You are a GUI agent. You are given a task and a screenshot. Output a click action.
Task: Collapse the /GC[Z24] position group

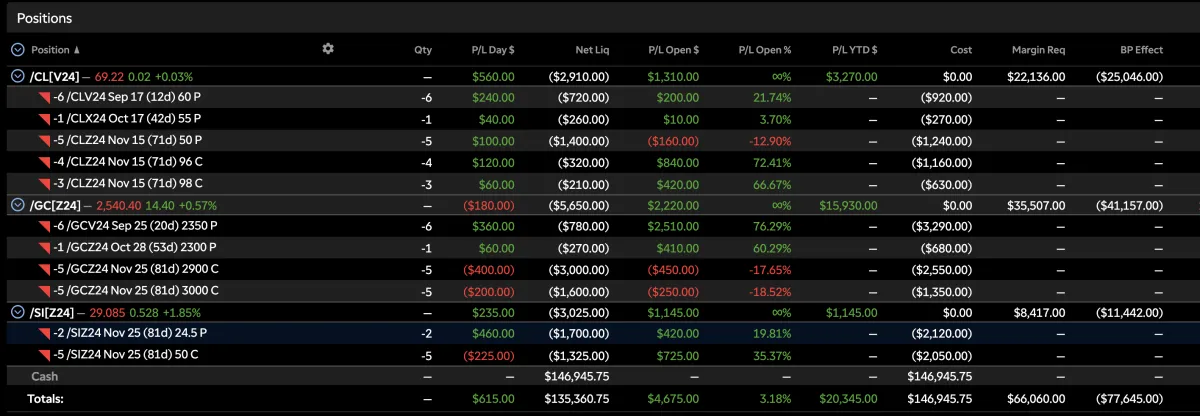point(17,204)
